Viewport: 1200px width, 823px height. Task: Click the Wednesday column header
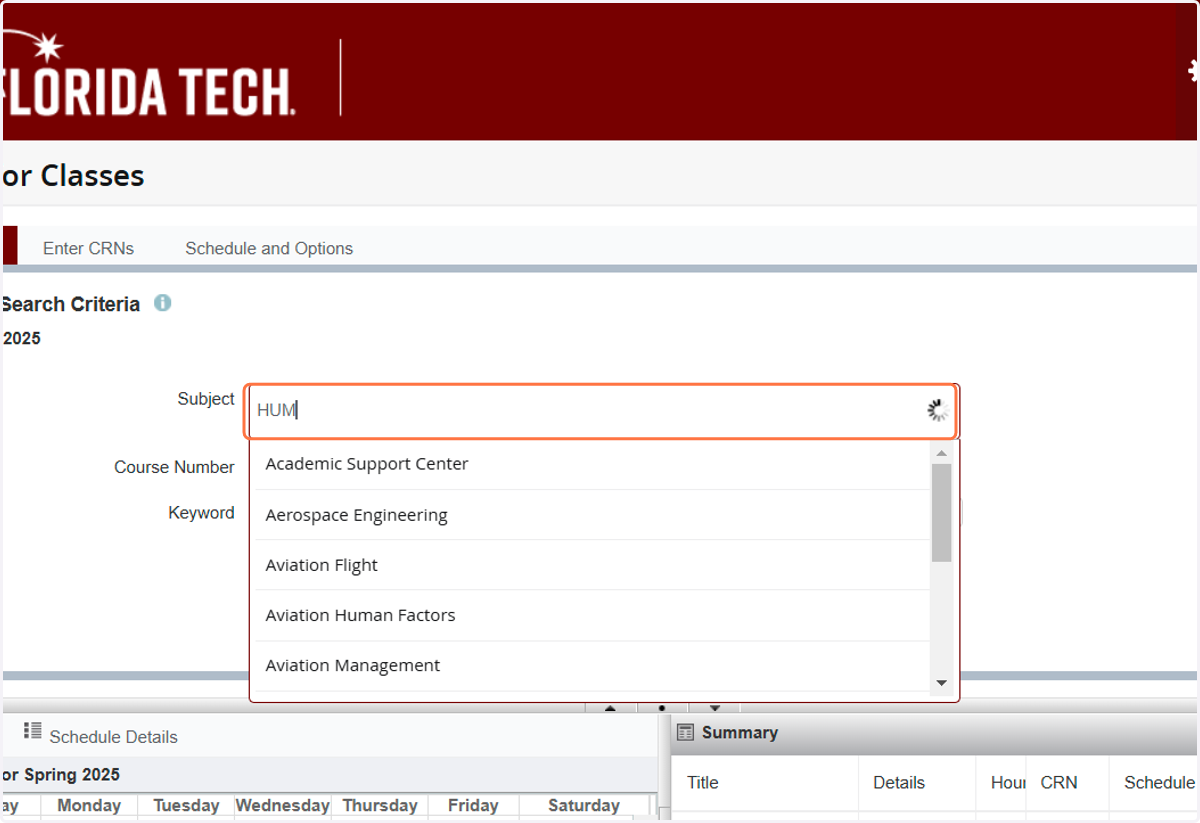[x=282, y=805]
